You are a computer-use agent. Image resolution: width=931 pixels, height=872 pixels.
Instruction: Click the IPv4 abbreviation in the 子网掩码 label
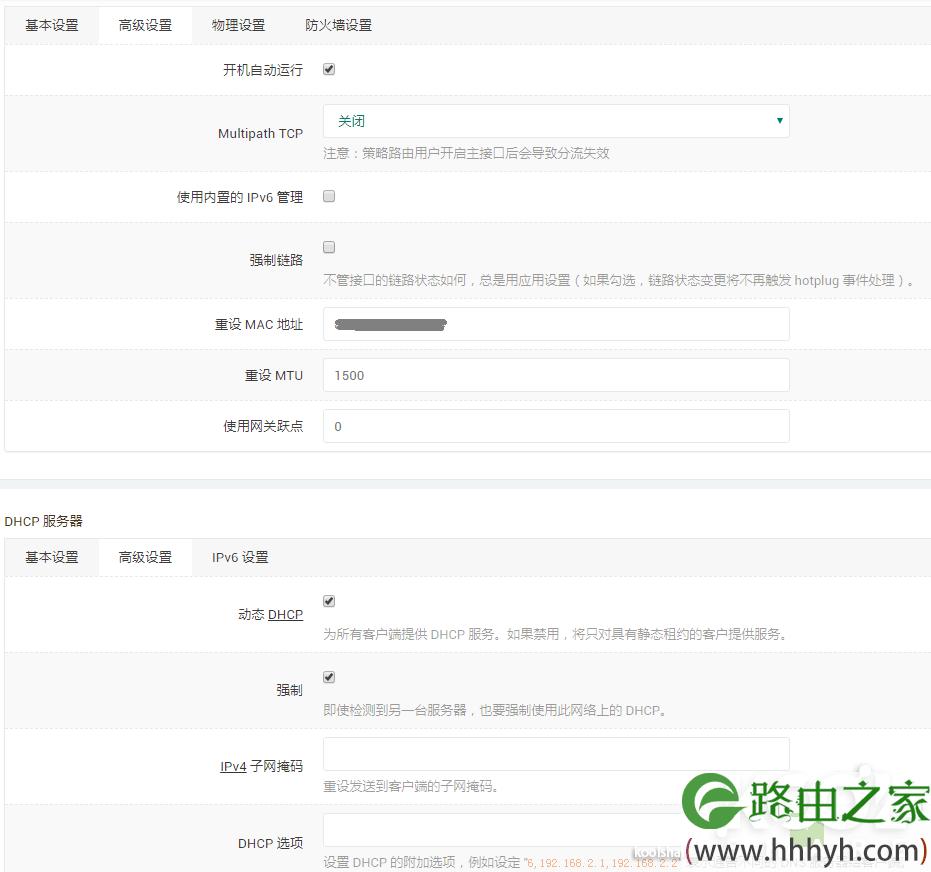point(233,767)
